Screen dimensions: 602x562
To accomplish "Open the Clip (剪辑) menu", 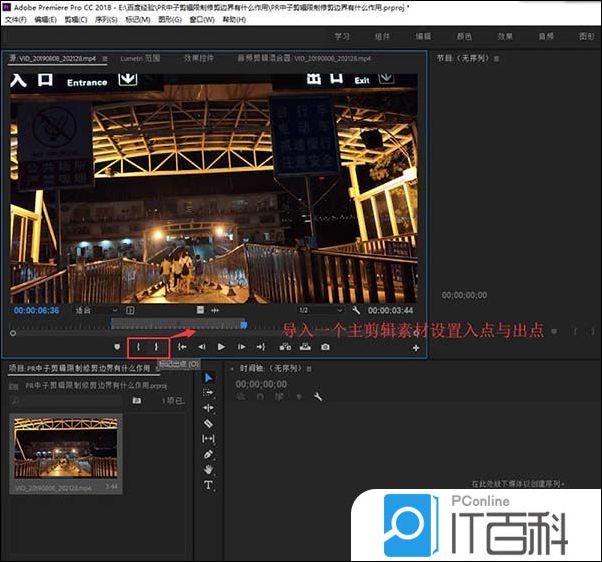I will (76, 19).
